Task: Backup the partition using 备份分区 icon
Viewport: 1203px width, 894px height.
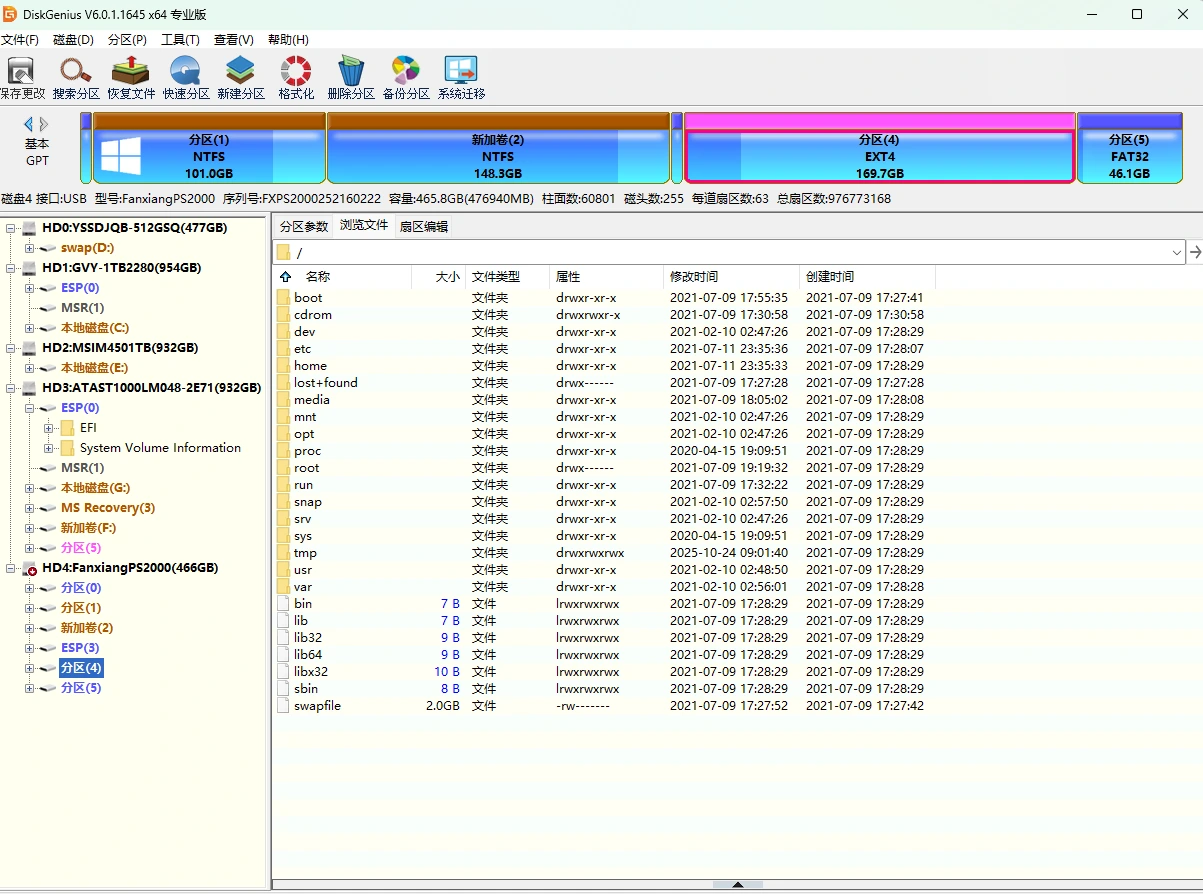Action: tap(405, 76)
